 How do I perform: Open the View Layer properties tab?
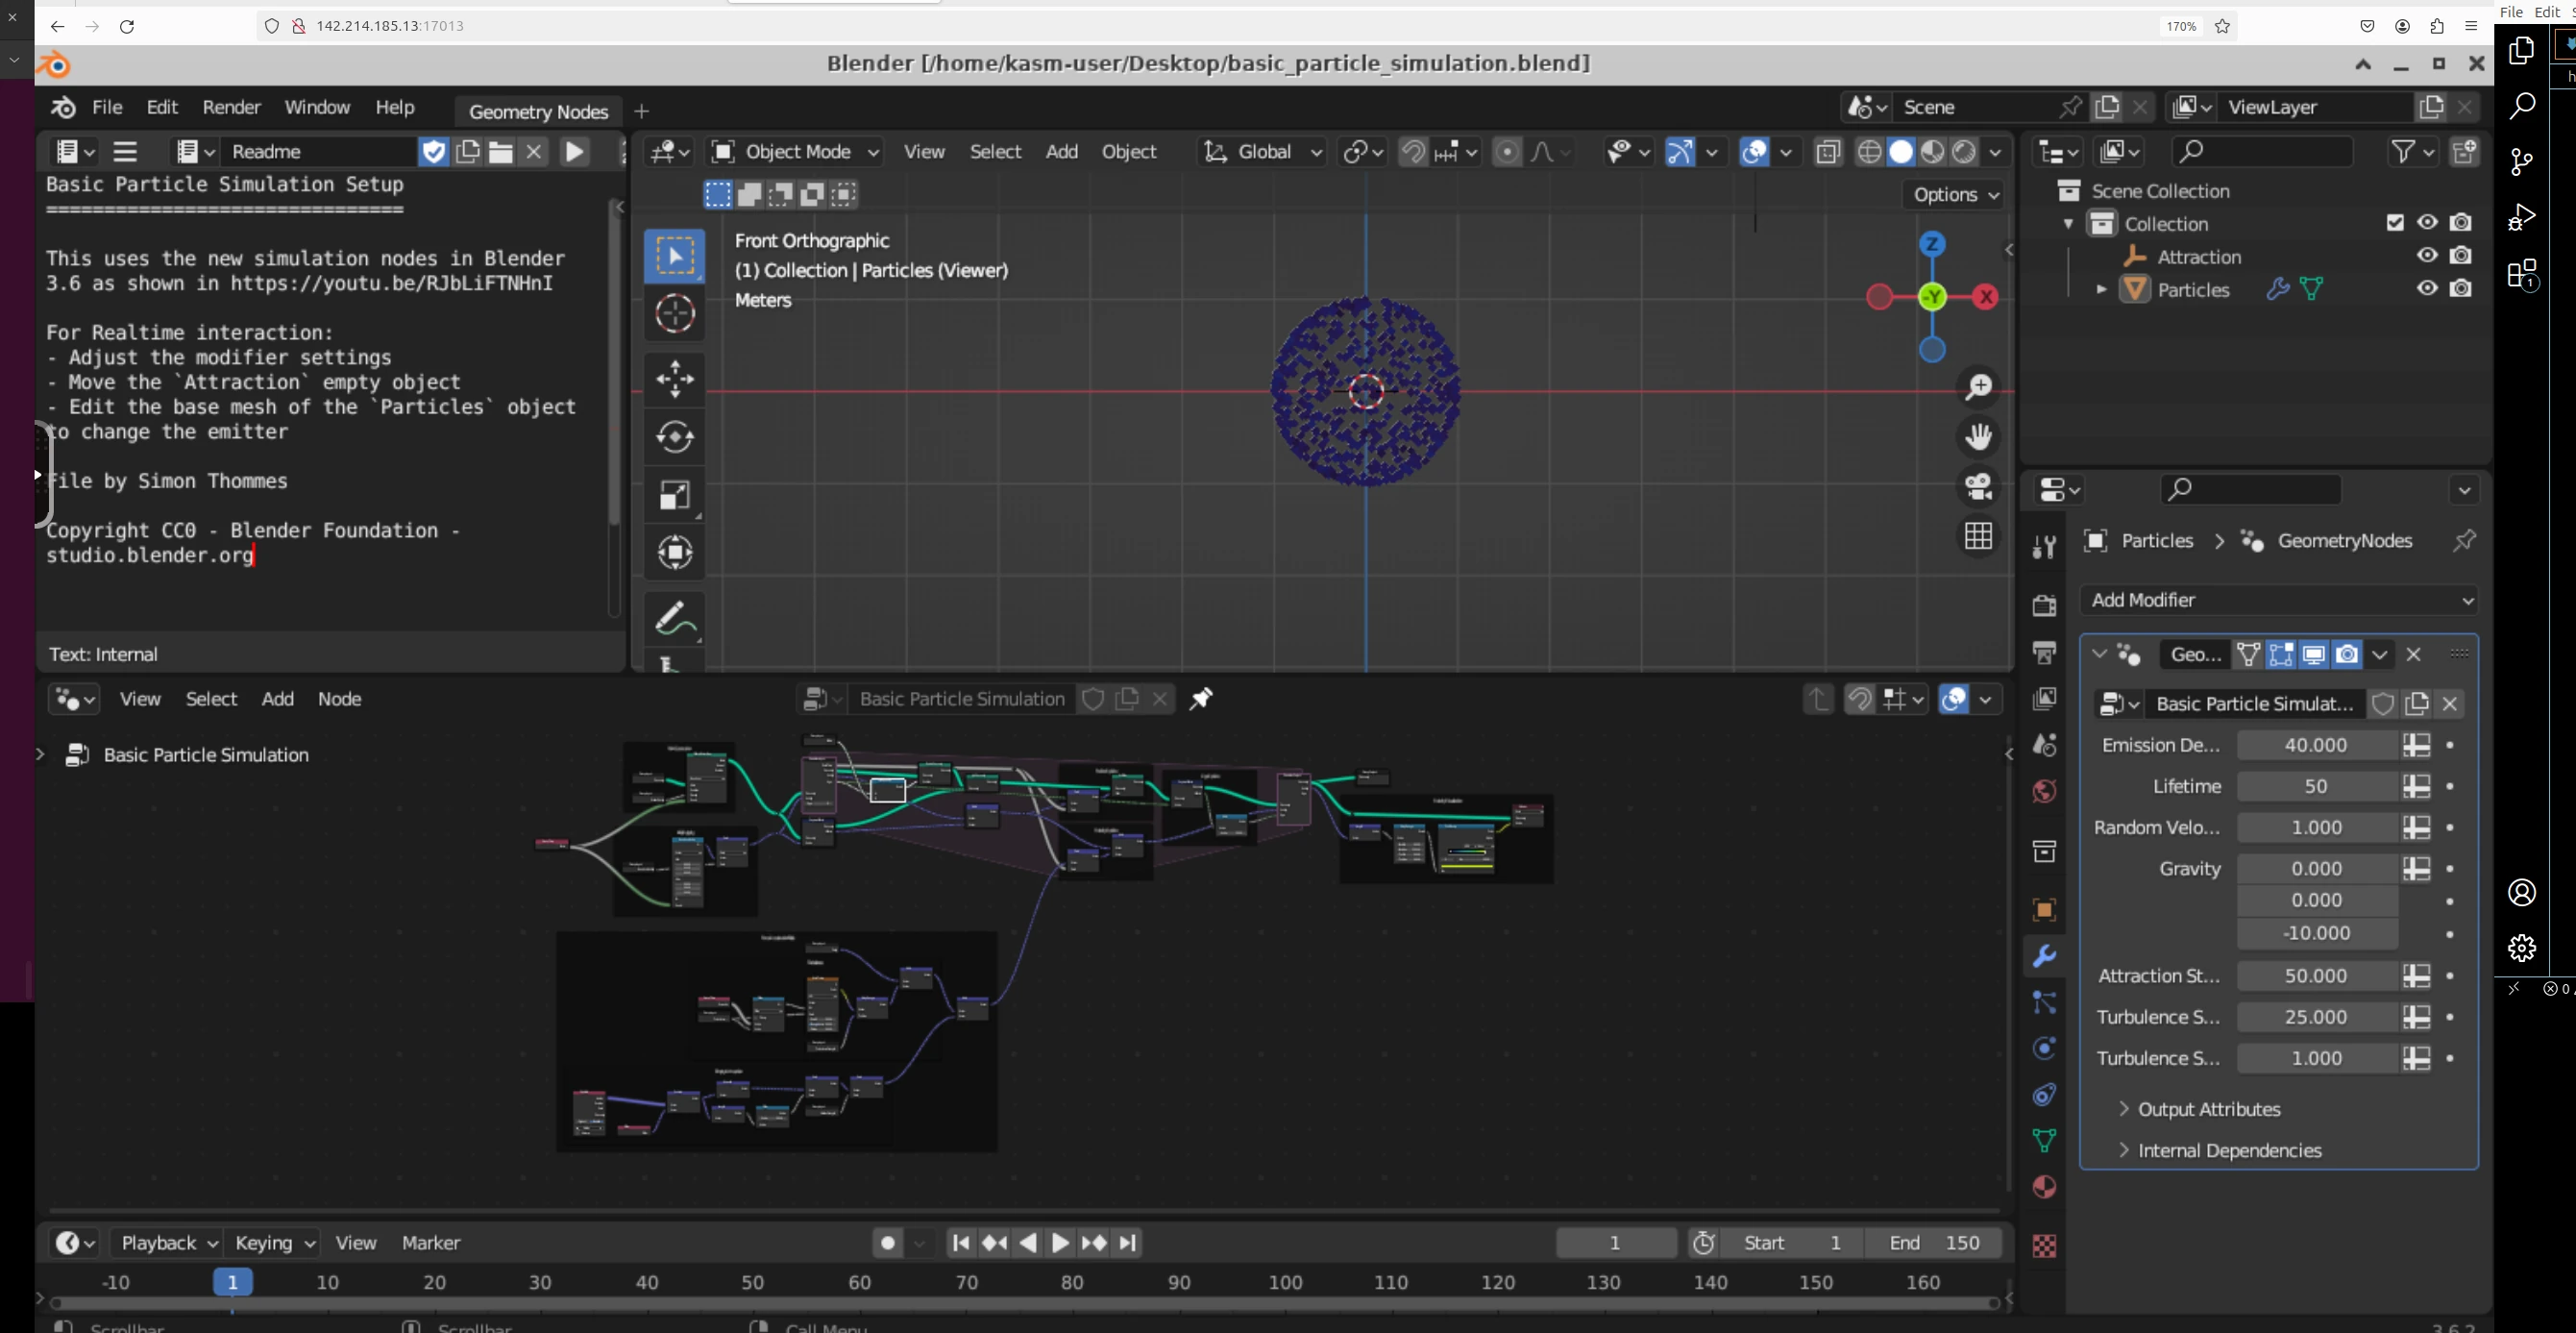point(2045,698)
